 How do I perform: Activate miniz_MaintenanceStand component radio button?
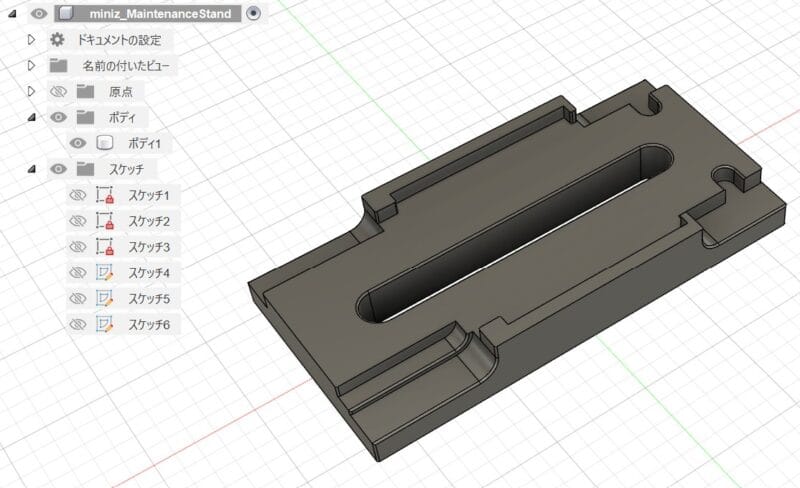click(x=253, y=14)
